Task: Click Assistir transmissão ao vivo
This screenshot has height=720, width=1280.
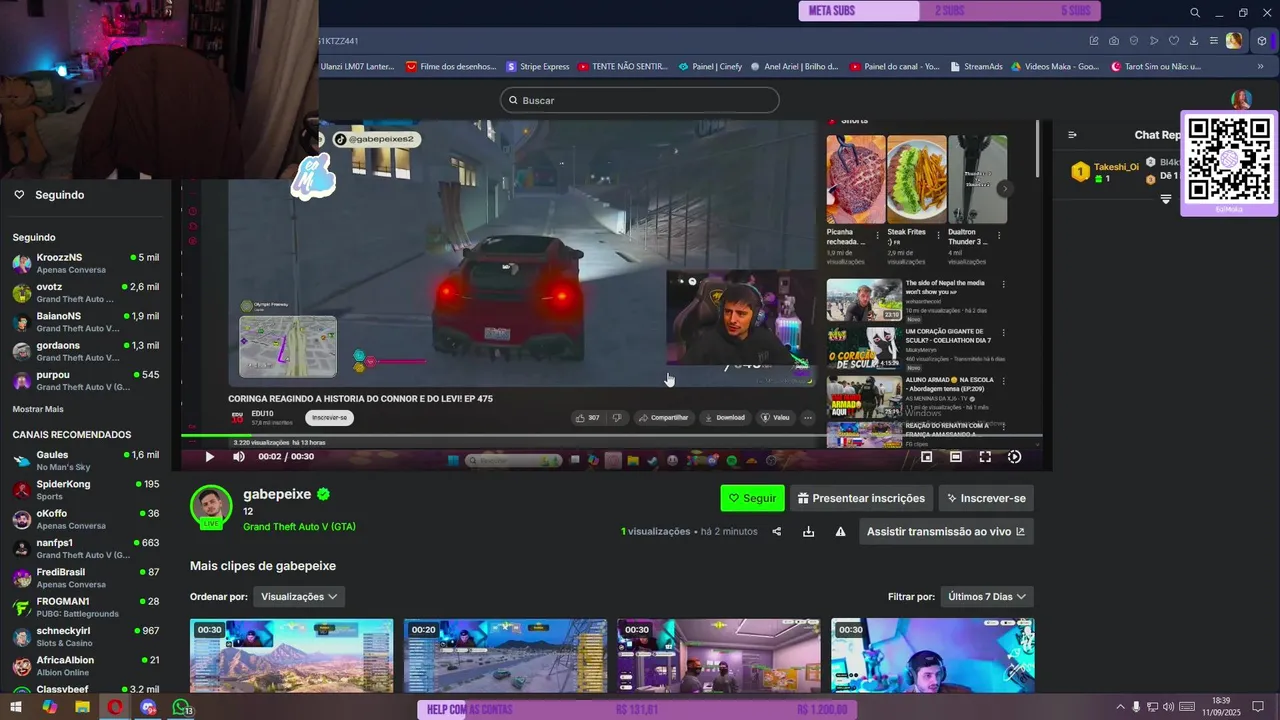Action: (x=946, y=532)
